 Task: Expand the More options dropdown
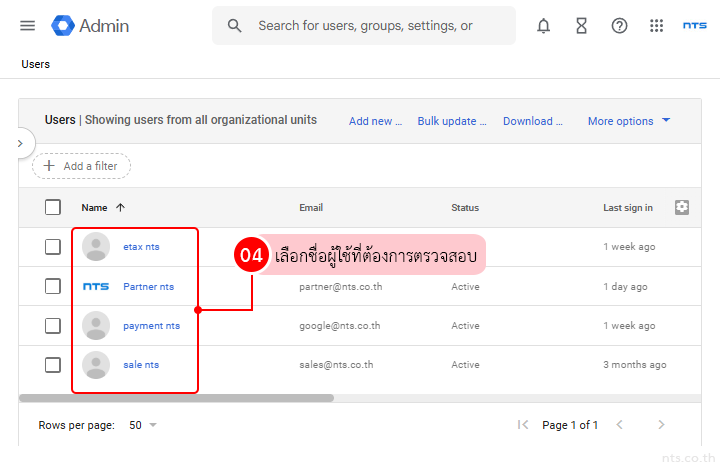click(629, 121)
